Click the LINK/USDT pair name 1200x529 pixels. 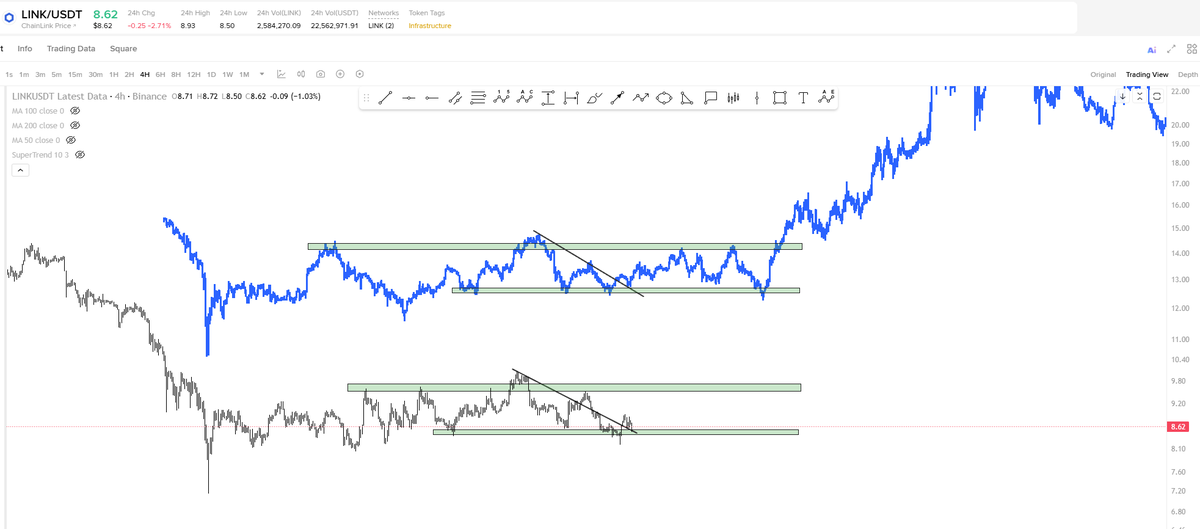pos(52,14)
